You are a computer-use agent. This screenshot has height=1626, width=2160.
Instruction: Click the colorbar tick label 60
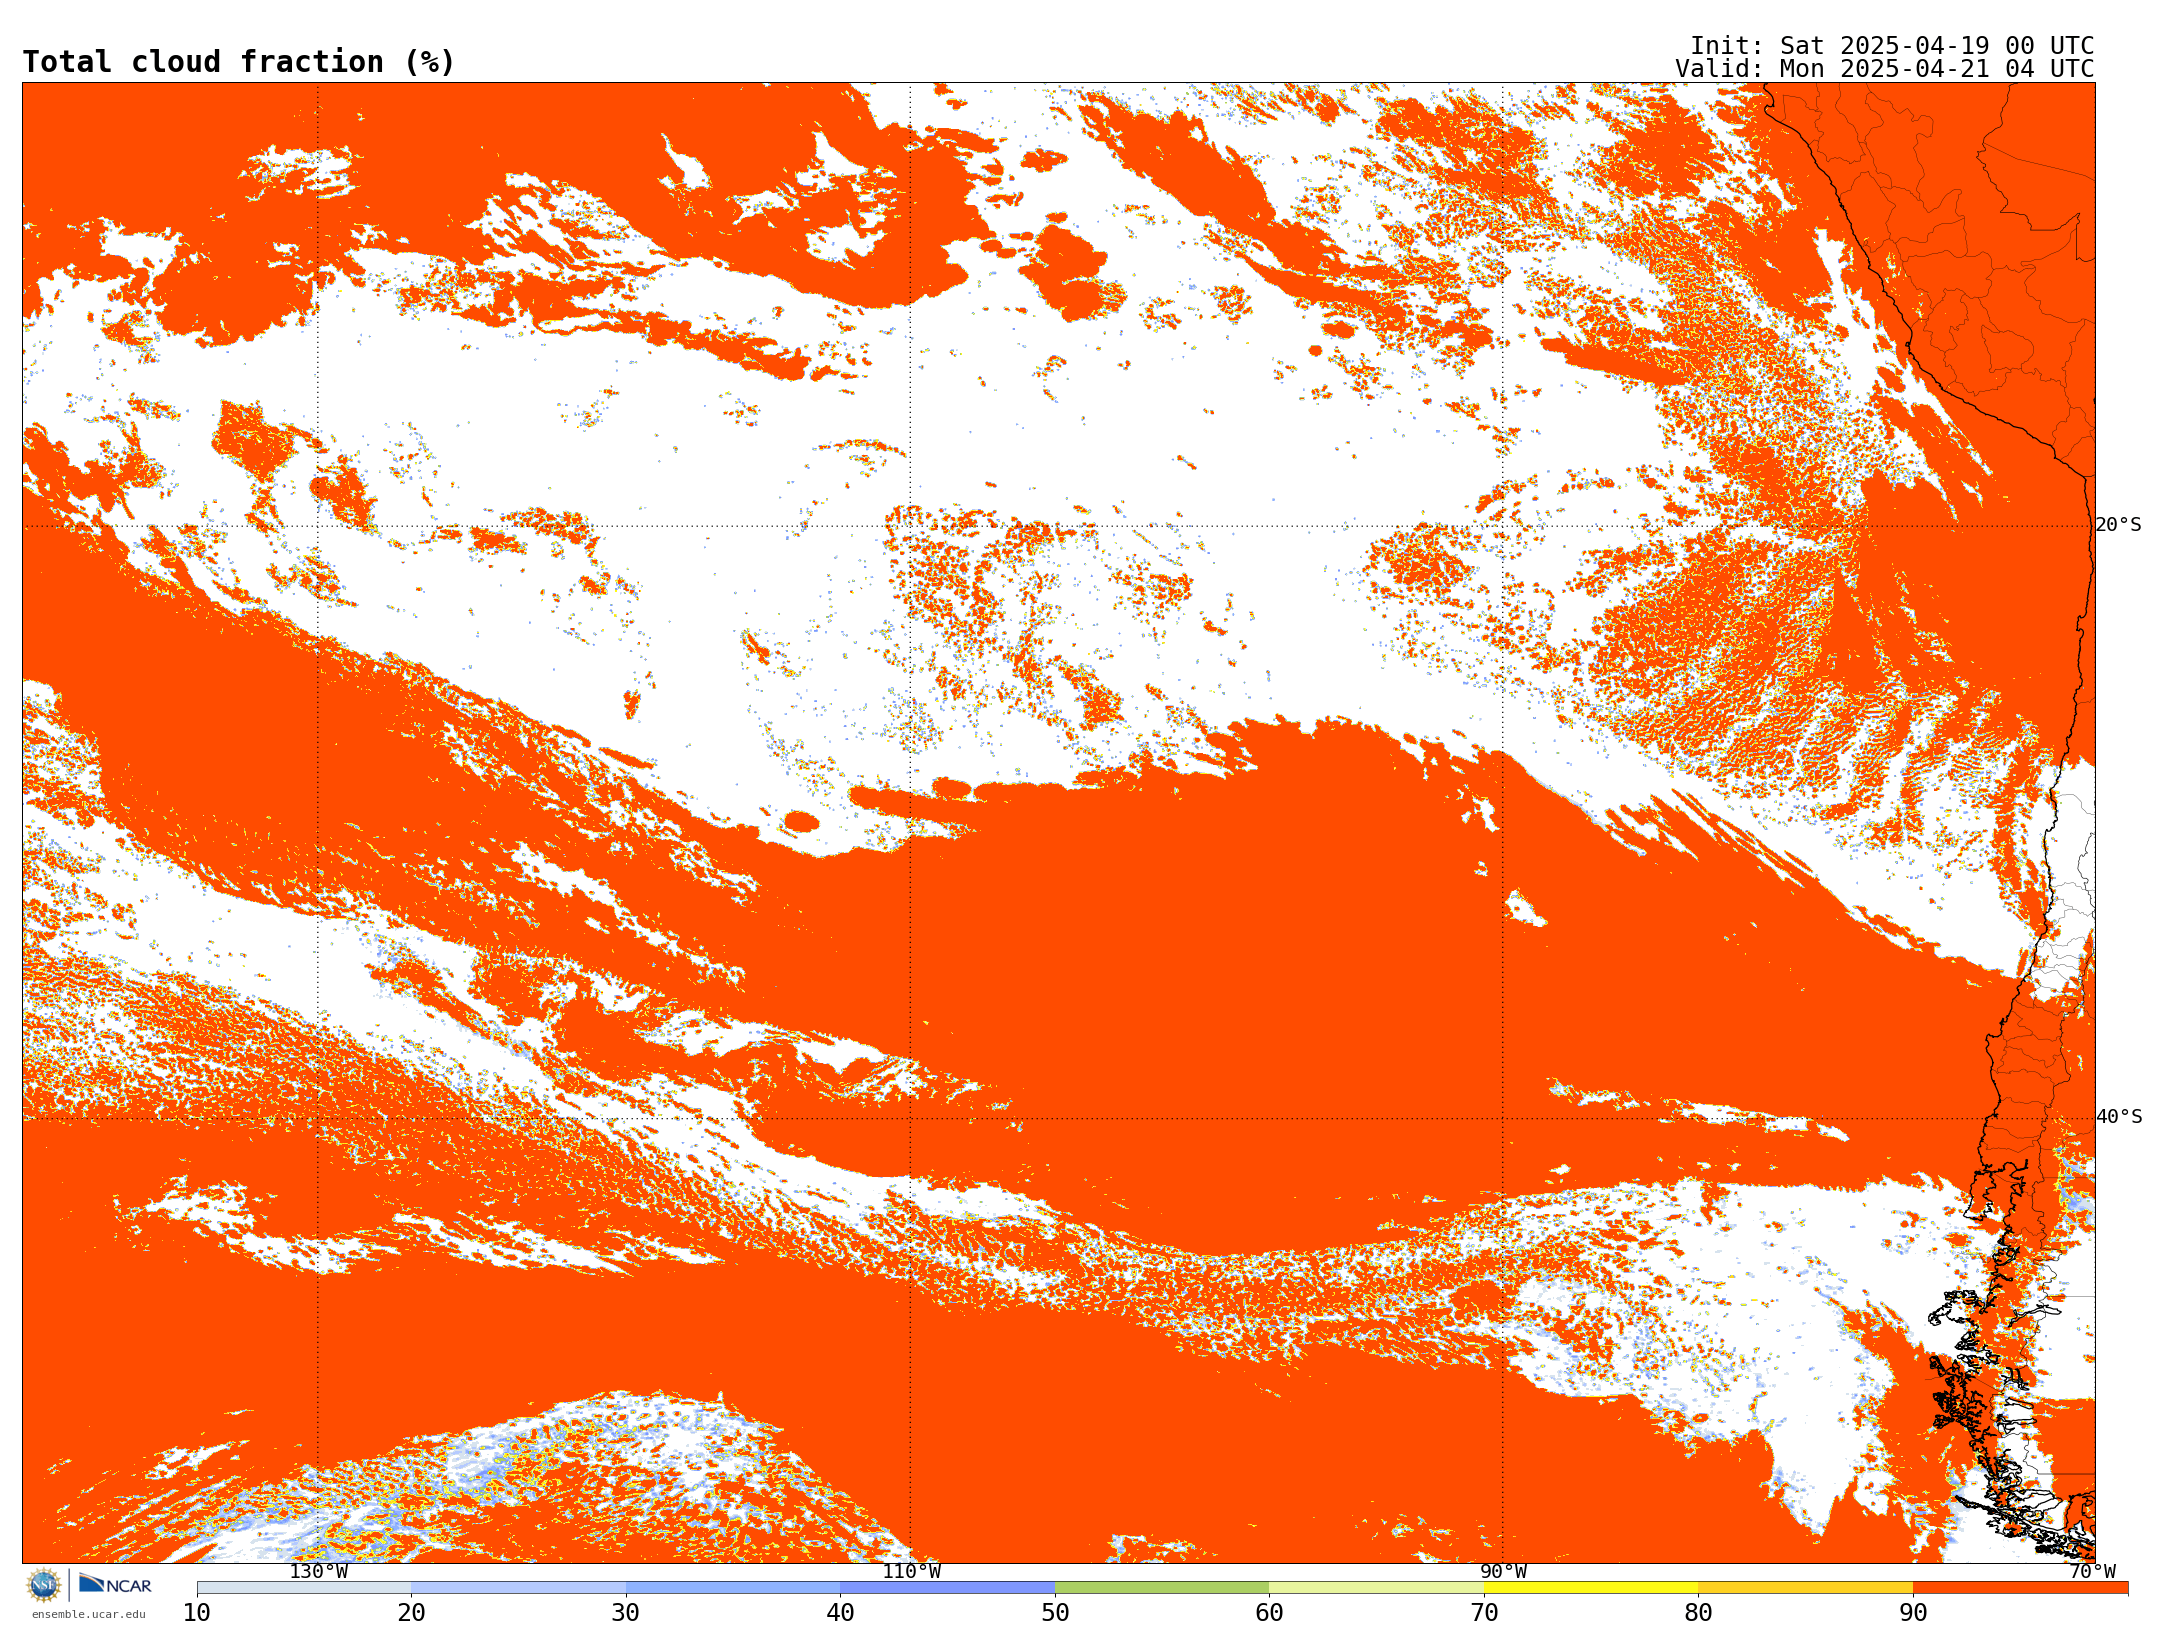click(1270, 1613)
